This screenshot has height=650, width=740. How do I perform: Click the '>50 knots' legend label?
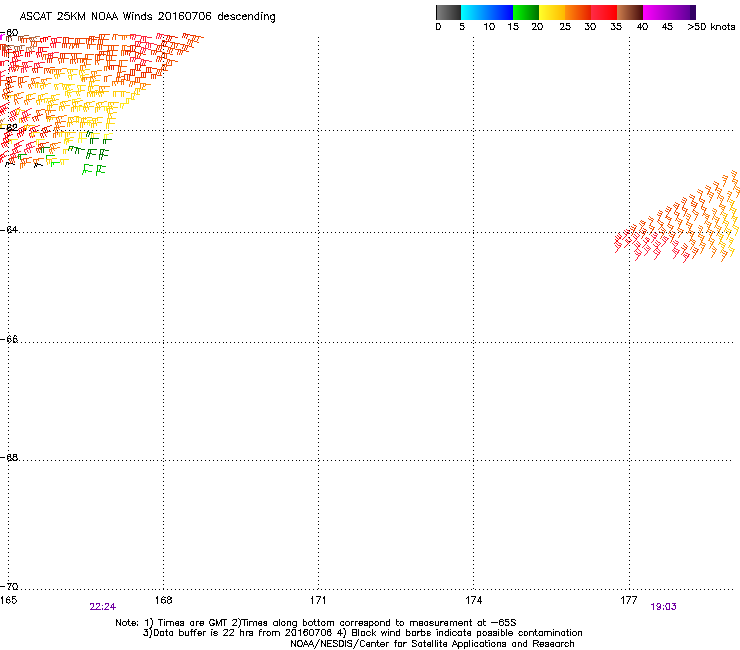click(711, 27)
